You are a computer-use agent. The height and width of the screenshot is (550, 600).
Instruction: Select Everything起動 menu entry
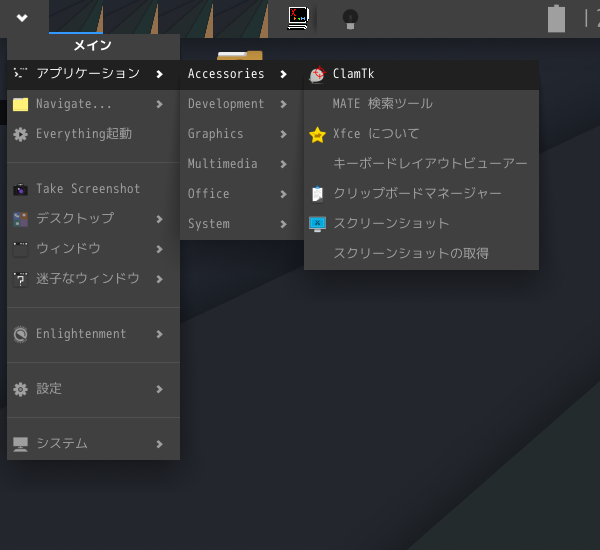(93, 134)
